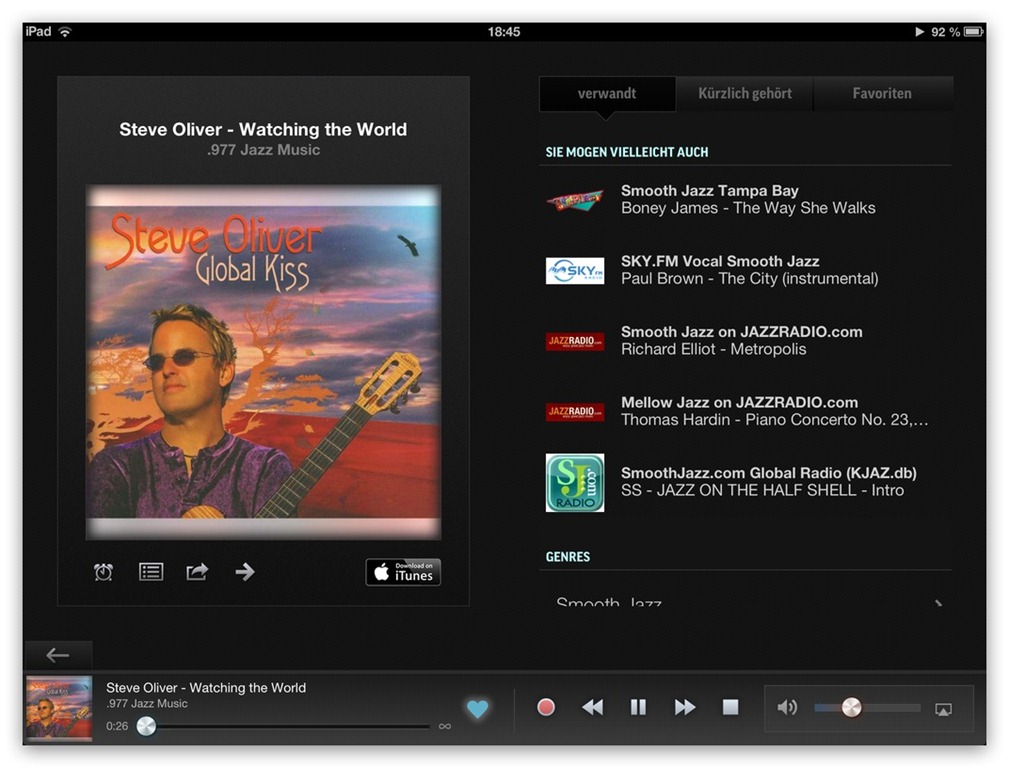Open AirPlay output selection
The image size is (1009, 768).
943,709
